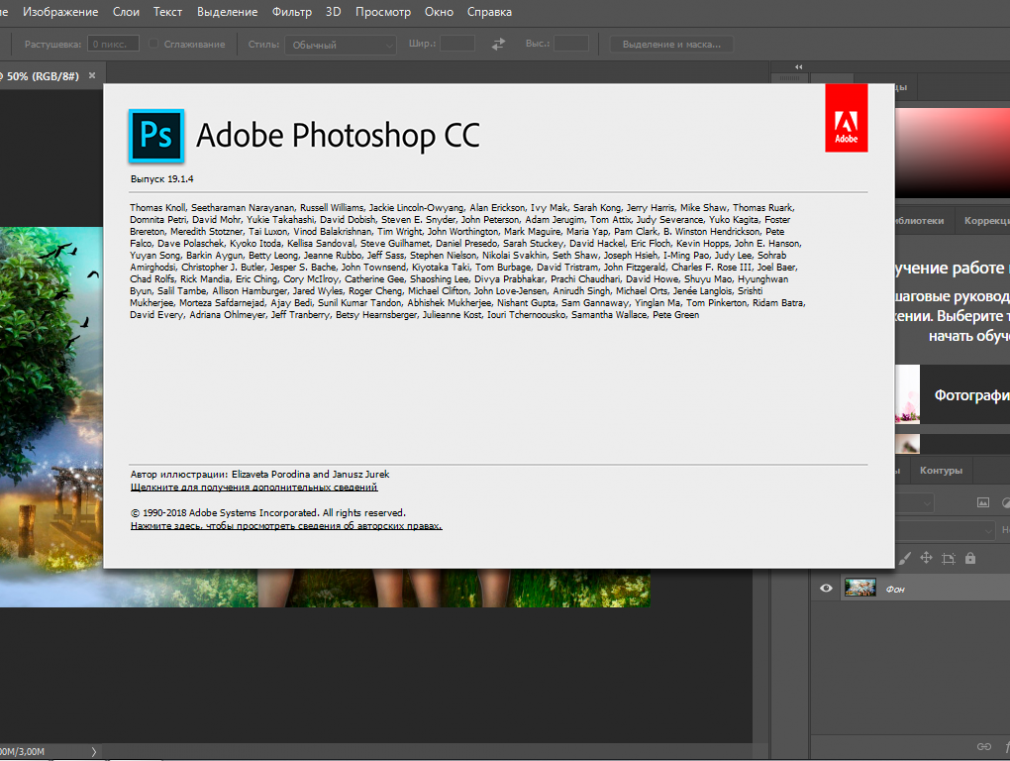Click the Выделение и маска button
The image size is (1010, 761).
pyautogui.click(x=671, y=44)
